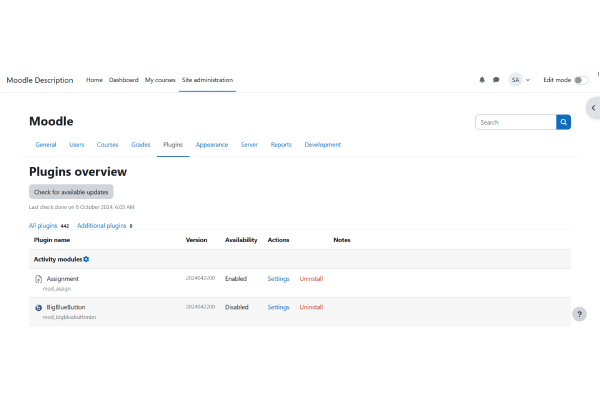
Task: Click the blue search magnifier button
Action: point(564,122)
